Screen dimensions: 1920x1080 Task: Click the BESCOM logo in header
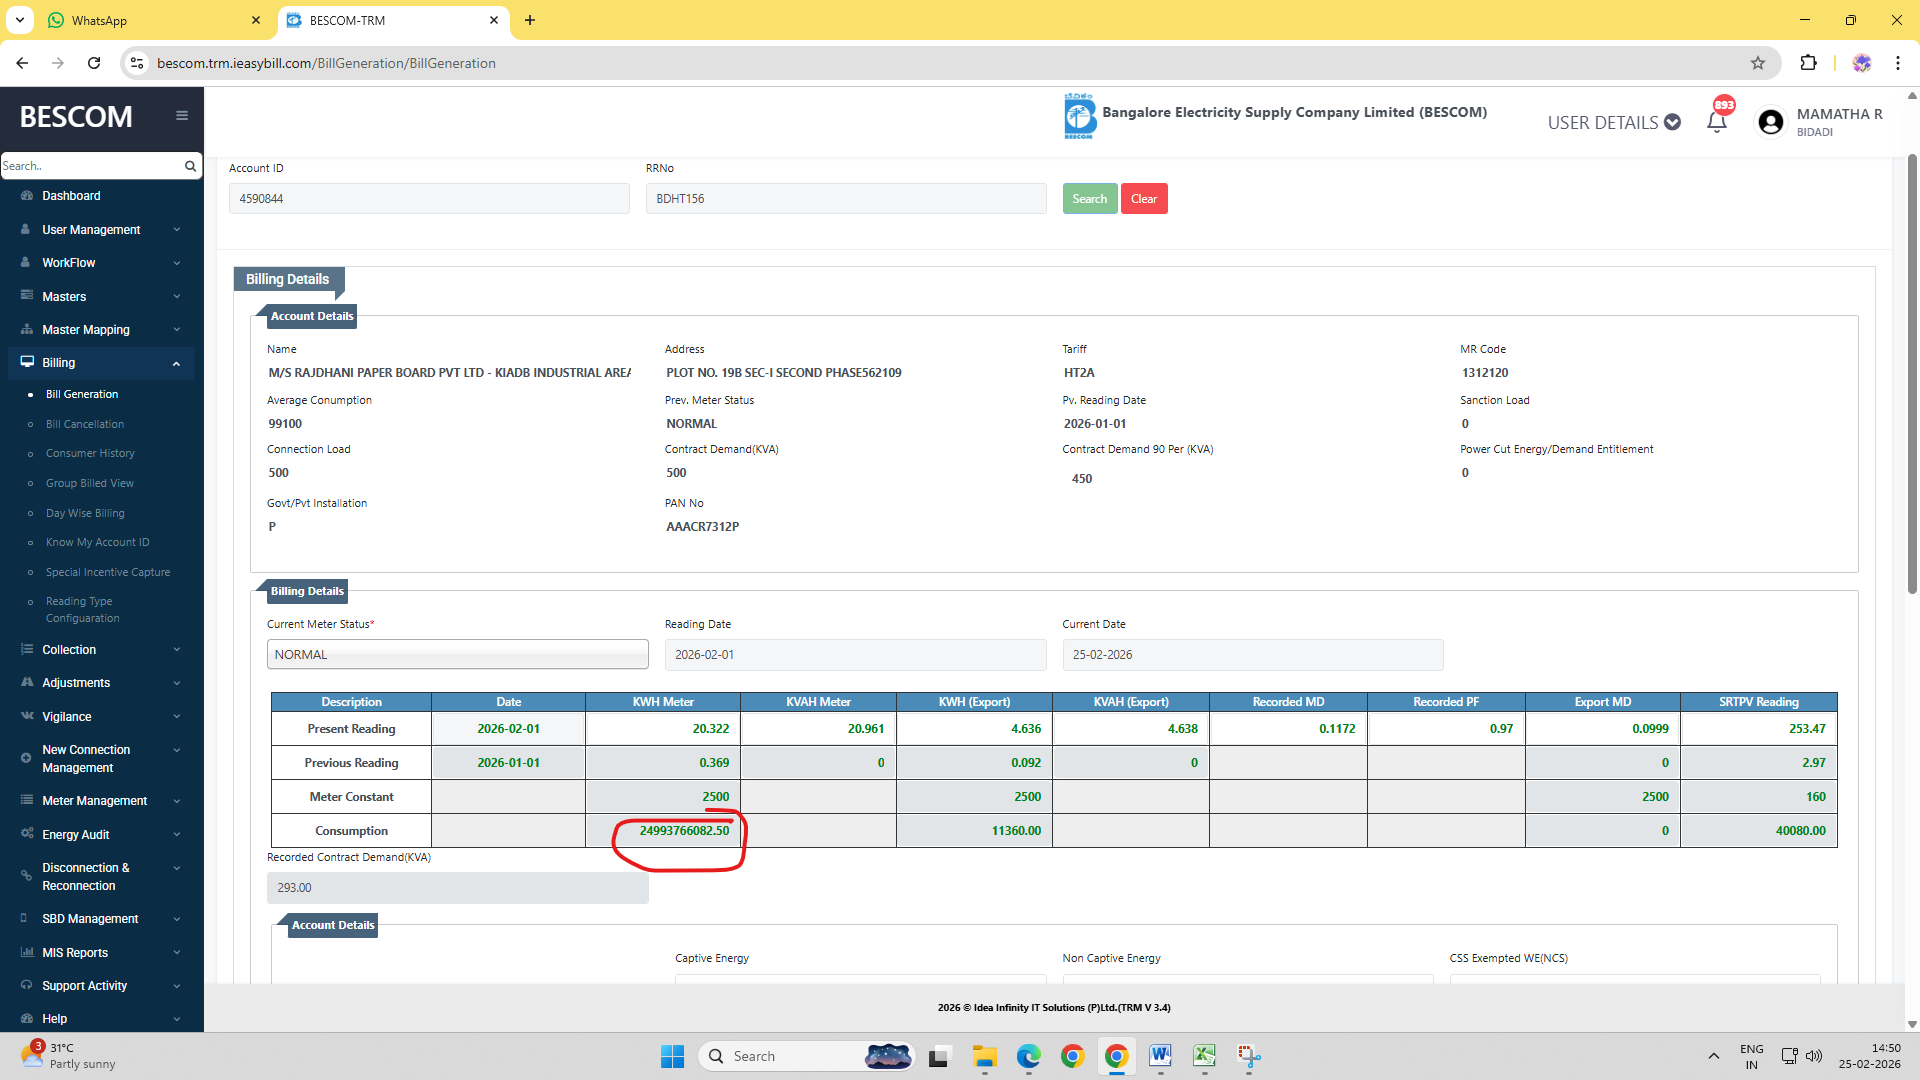(x=1080, y=116)
